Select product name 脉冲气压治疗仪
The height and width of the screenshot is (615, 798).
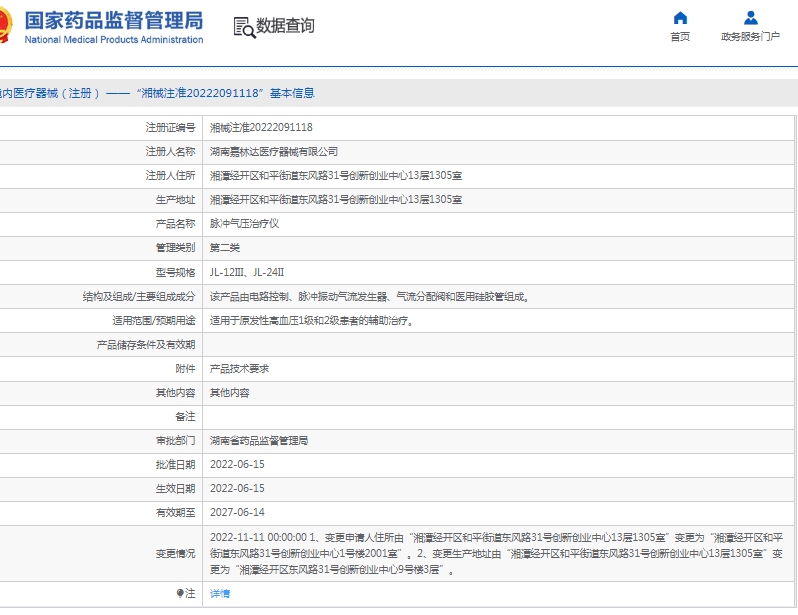(244, 223)
